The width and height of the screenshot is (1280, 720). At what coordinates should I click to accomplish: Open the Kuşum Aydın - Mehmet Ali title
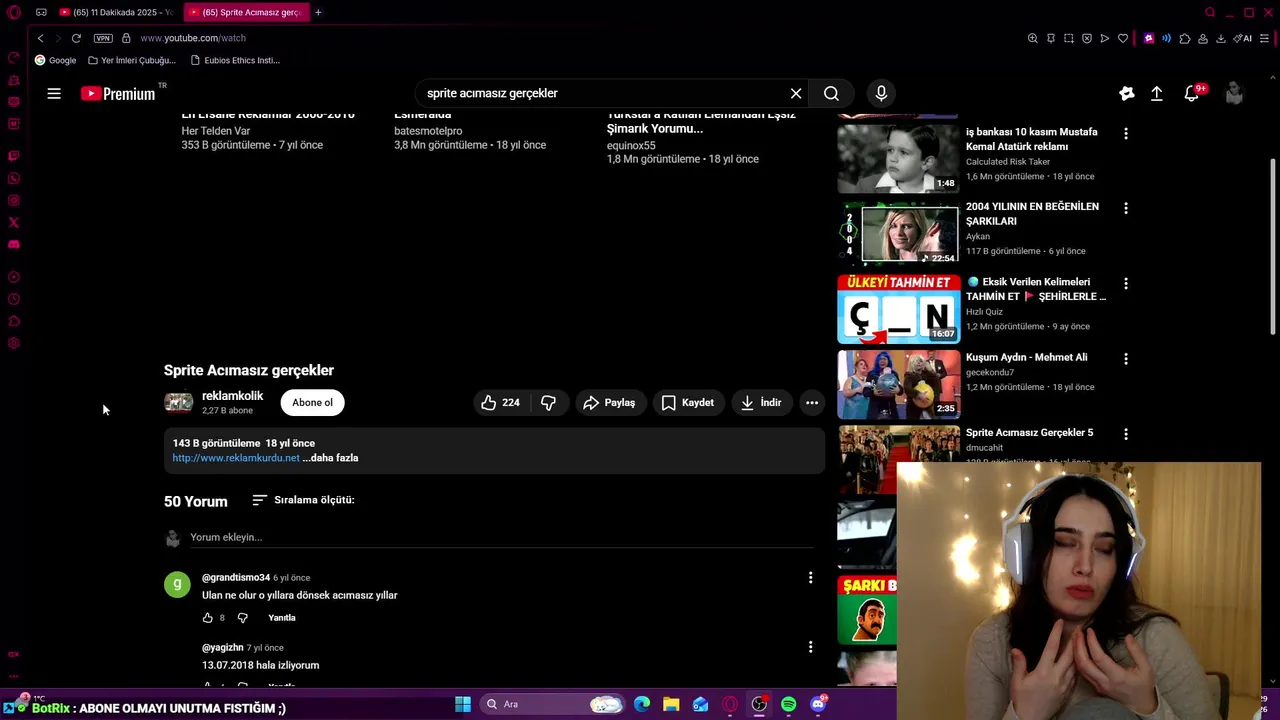(x=1026, y=357)
